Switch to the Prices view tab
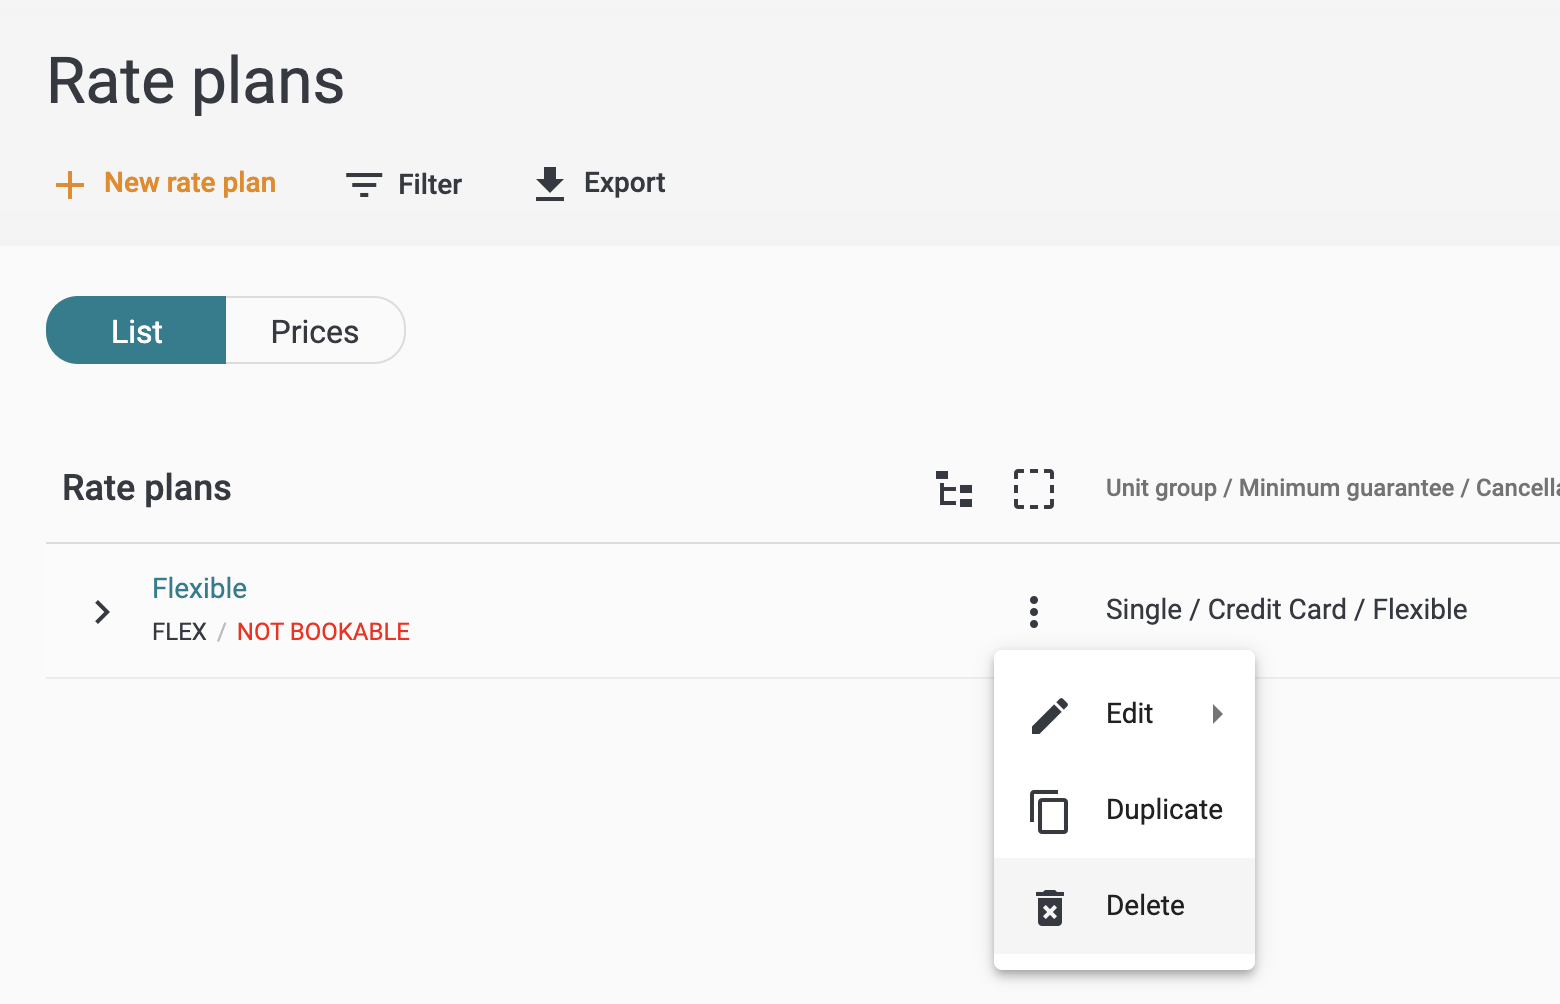 point(315,331)
